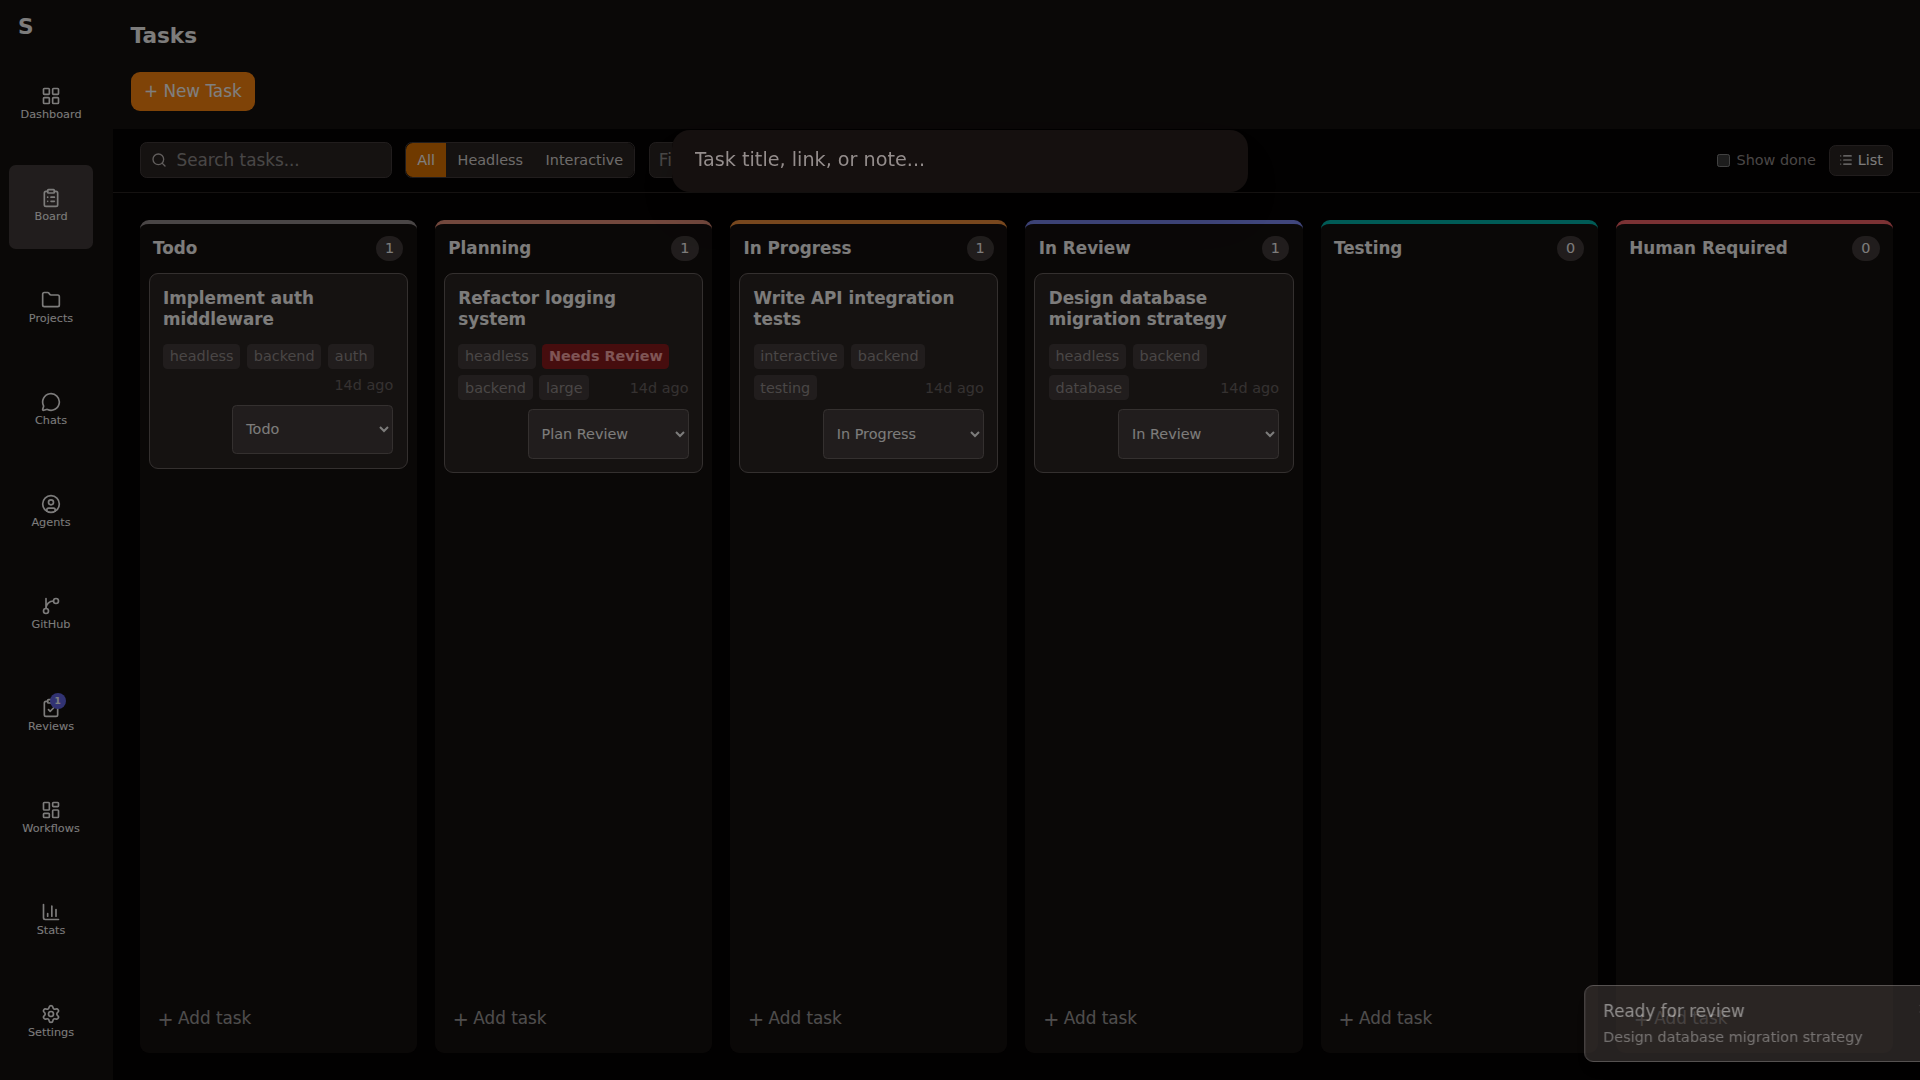Open the Projects folder icon
This screenshot has width=1920, height=1080.
pos(51,307)
